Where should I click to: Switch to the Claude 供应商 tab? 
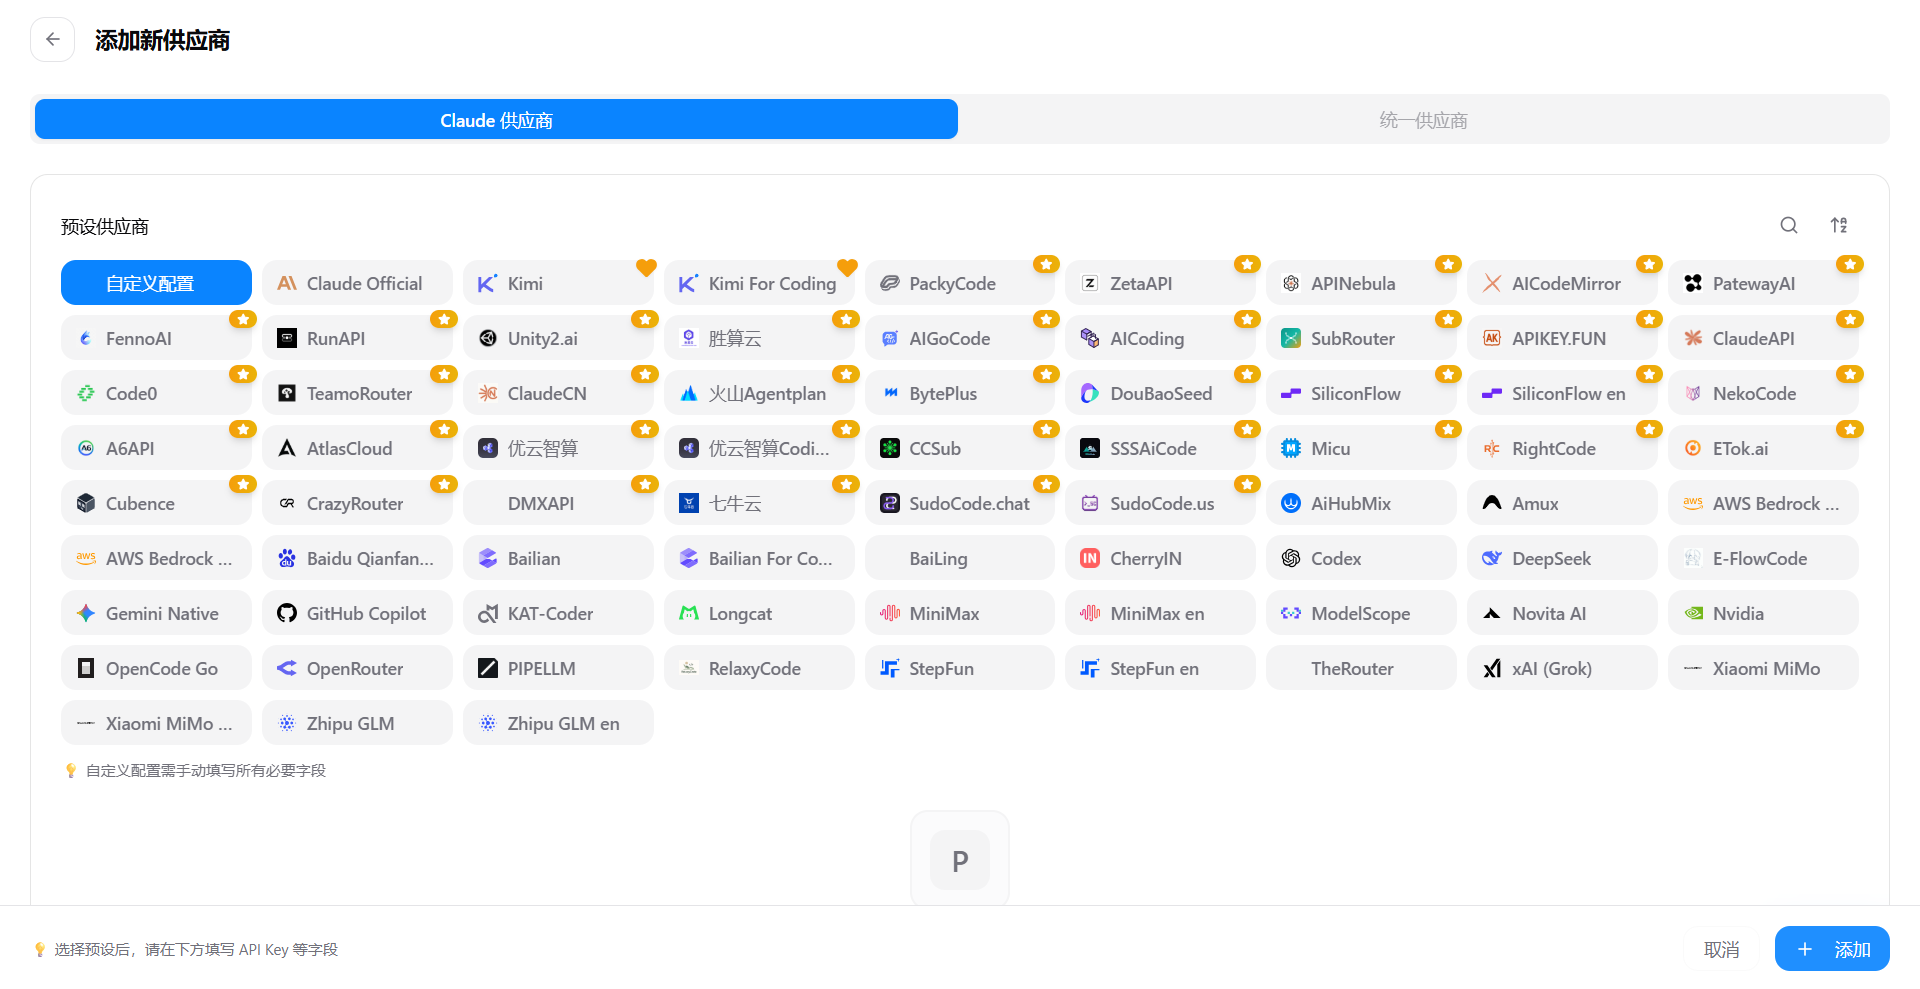pyautogui.click(x=496, y=120)
